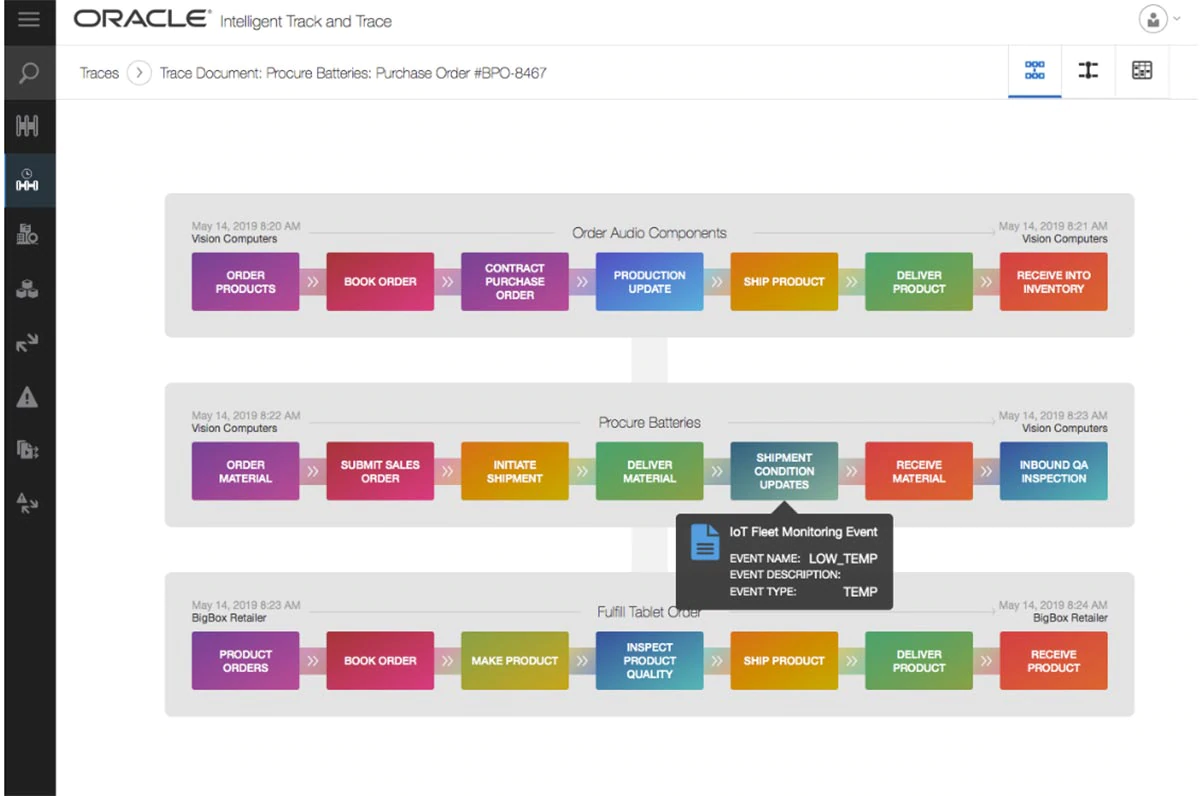Click the Inspect Product Quality step
Viewport: 1200px width, 796px height.
[x=649, y=661]
